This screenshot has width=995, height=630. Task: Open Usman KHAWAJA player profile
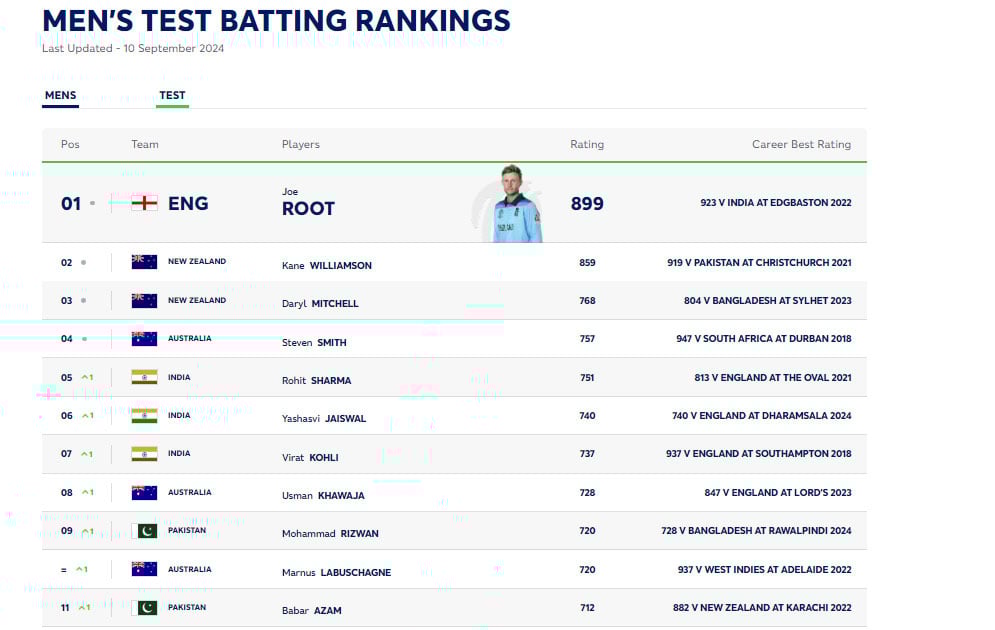point(323,496)
